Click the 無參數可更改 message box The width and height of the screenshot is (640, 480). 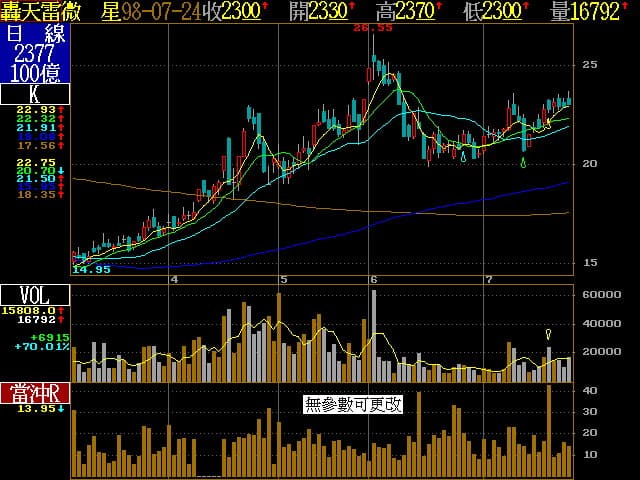pos(353,405)
